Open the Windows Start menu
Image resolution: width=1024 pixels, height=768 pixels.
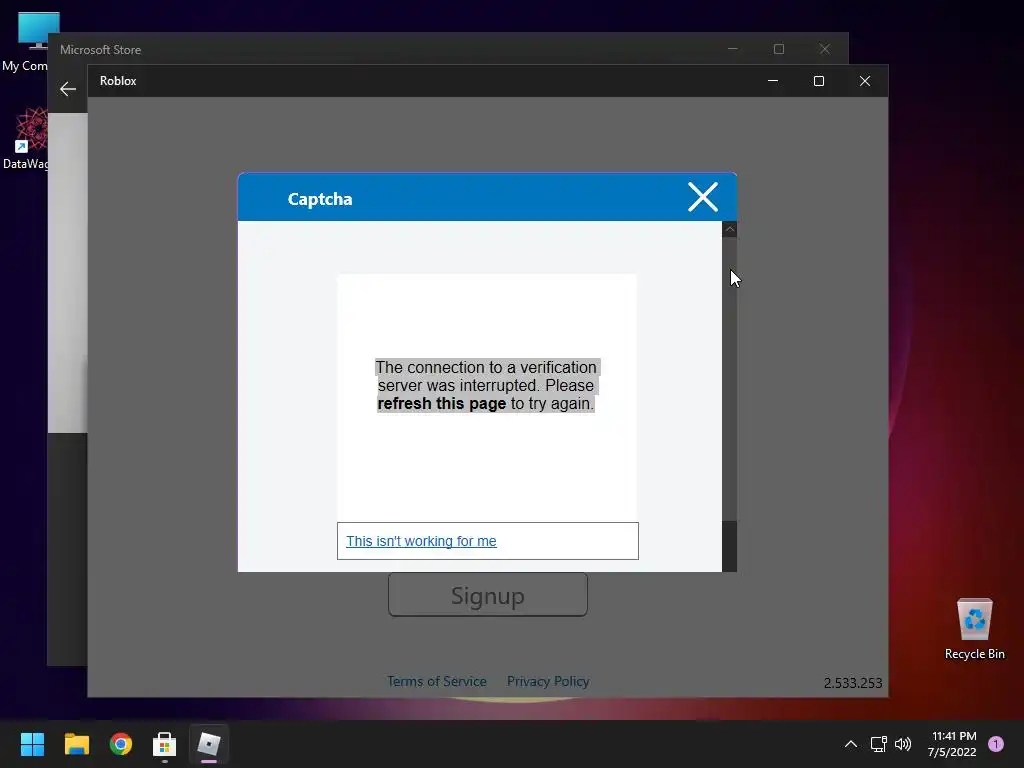[32, 744]
